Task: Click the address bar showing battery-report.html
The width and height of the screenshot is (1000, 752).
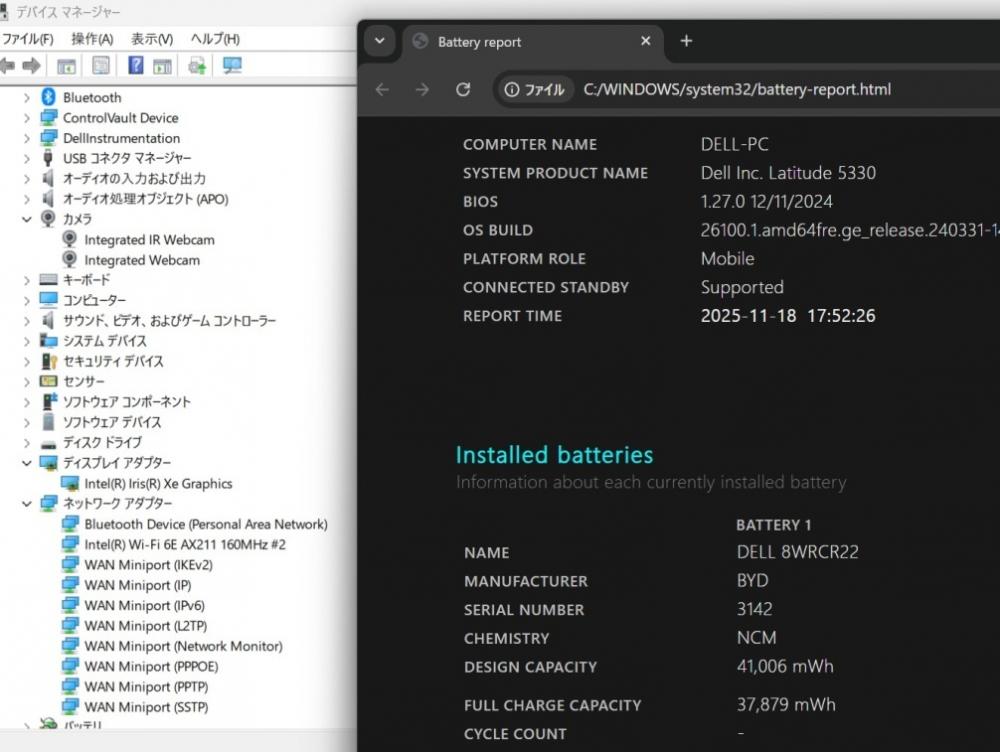Action: [x=736, y=89]
